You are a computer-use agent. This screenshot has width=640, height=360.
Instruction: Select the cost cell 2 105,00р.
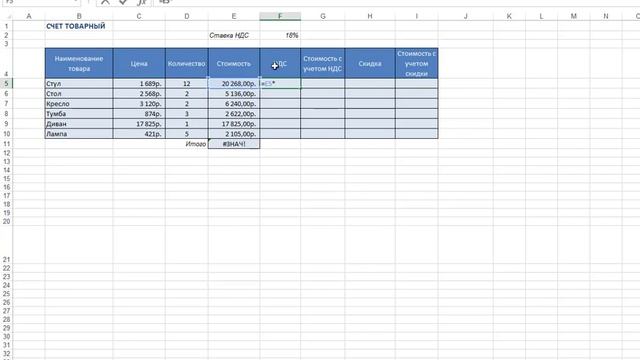pos(233,133)
